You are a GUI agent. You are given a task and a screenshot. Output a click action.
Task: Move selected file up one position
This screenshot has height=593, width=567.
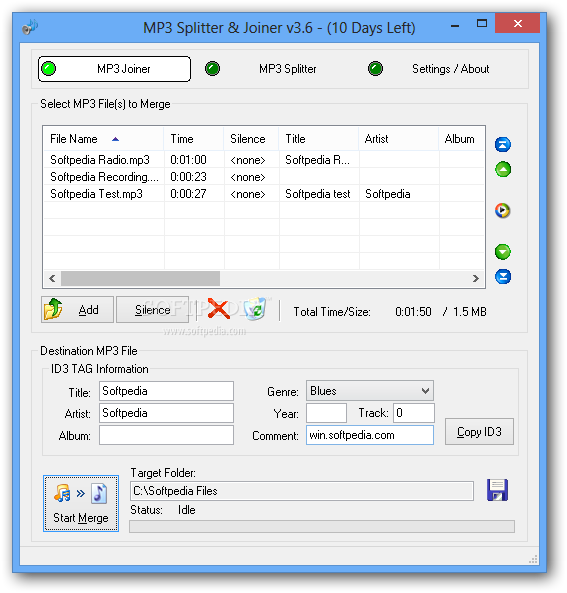[x=503, y=169]
